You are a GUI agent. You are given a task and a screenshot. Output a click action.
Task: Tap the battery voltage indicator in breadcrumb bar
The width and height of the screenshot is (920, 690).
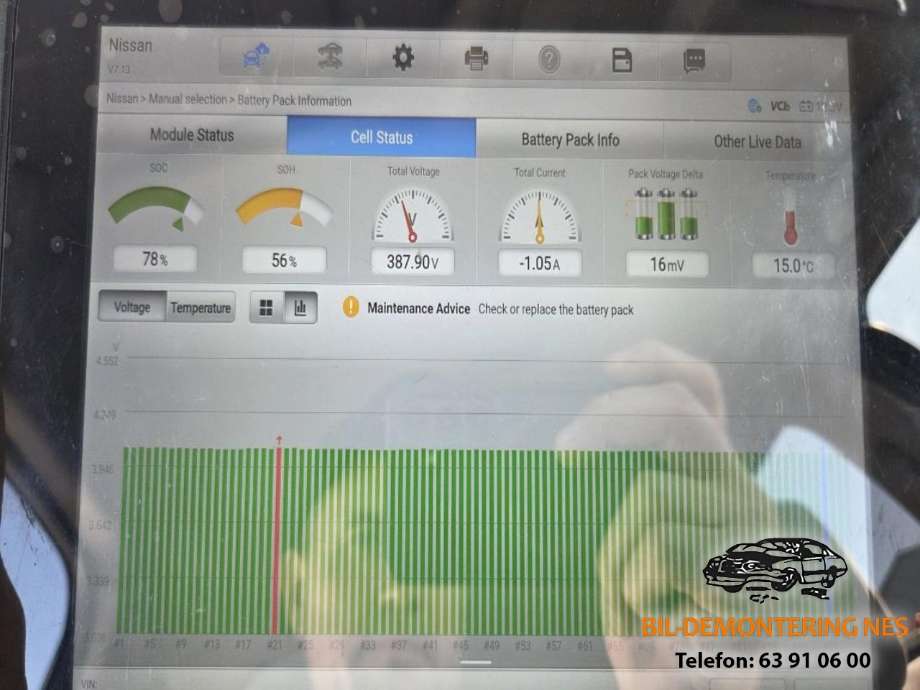[820, 107]
